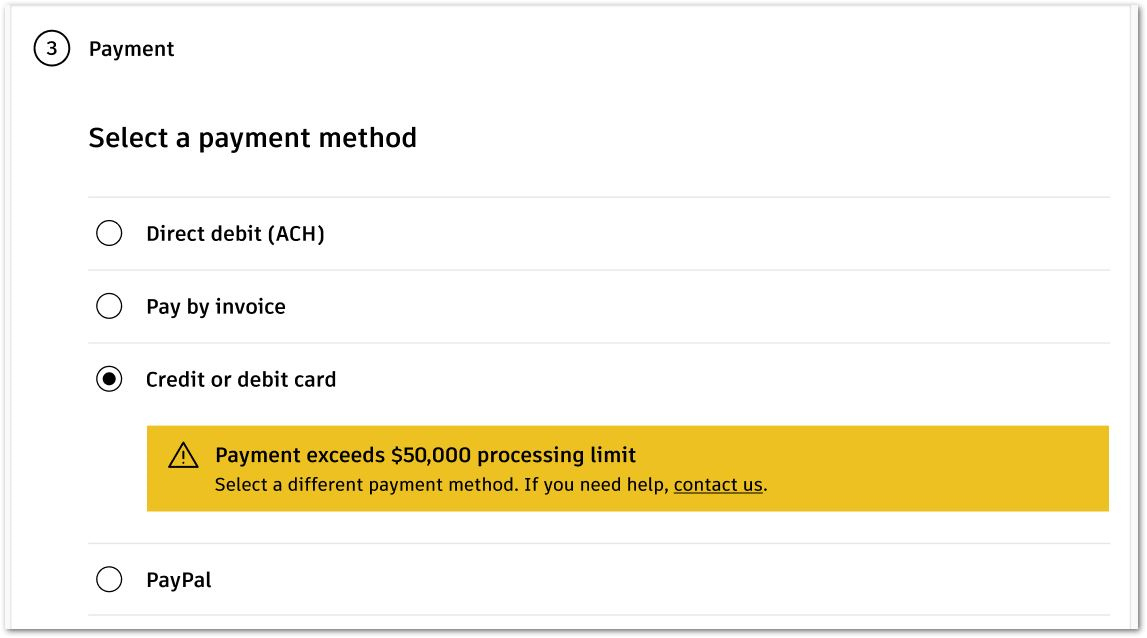
Task: Click empty area of the yellow warning banner
Action: point(936,468)
